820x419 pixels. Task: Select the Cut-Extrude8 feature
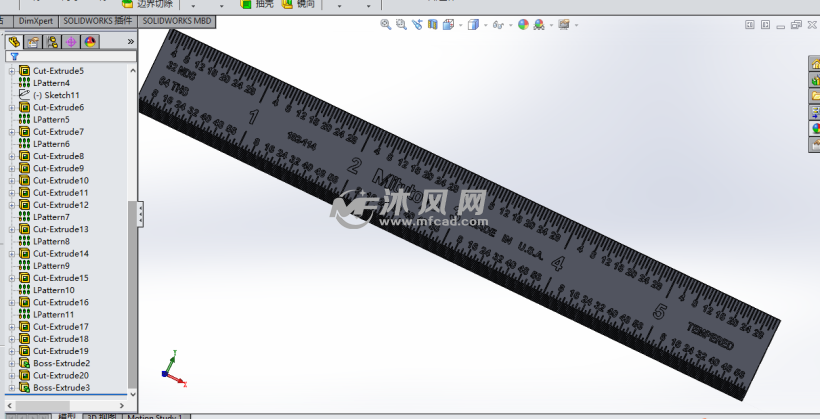58,156
